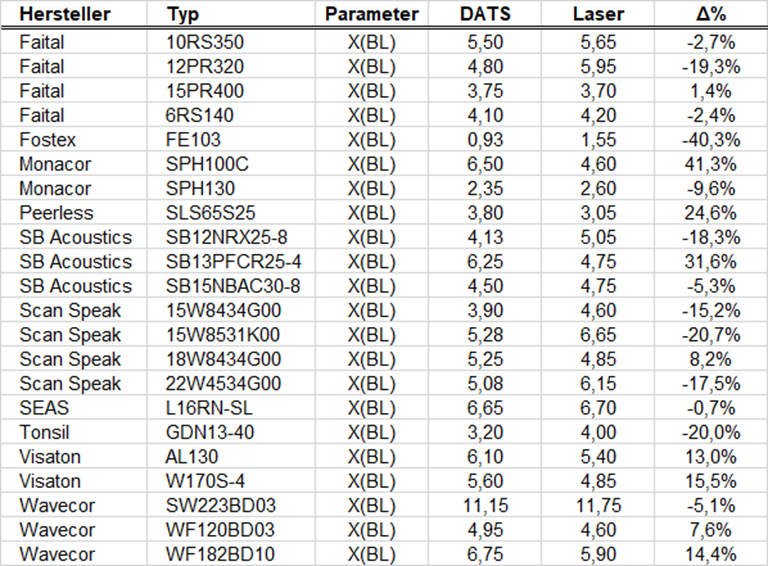Click the Laser value 5,90
The height and width of the screenshot is (566, 768).
pyautogui.click(x=598, y=555)
